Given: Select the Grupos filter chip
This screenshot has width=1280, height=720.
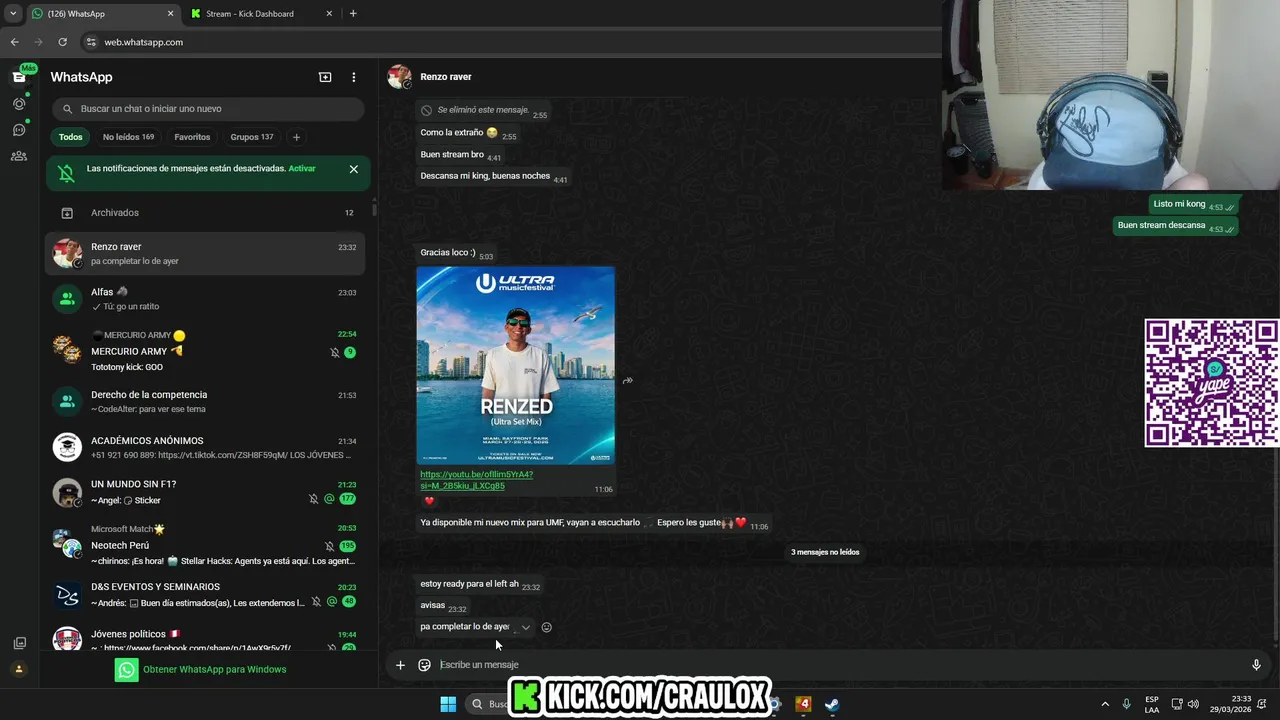Looking at the screenshot, I should [252, 137].
